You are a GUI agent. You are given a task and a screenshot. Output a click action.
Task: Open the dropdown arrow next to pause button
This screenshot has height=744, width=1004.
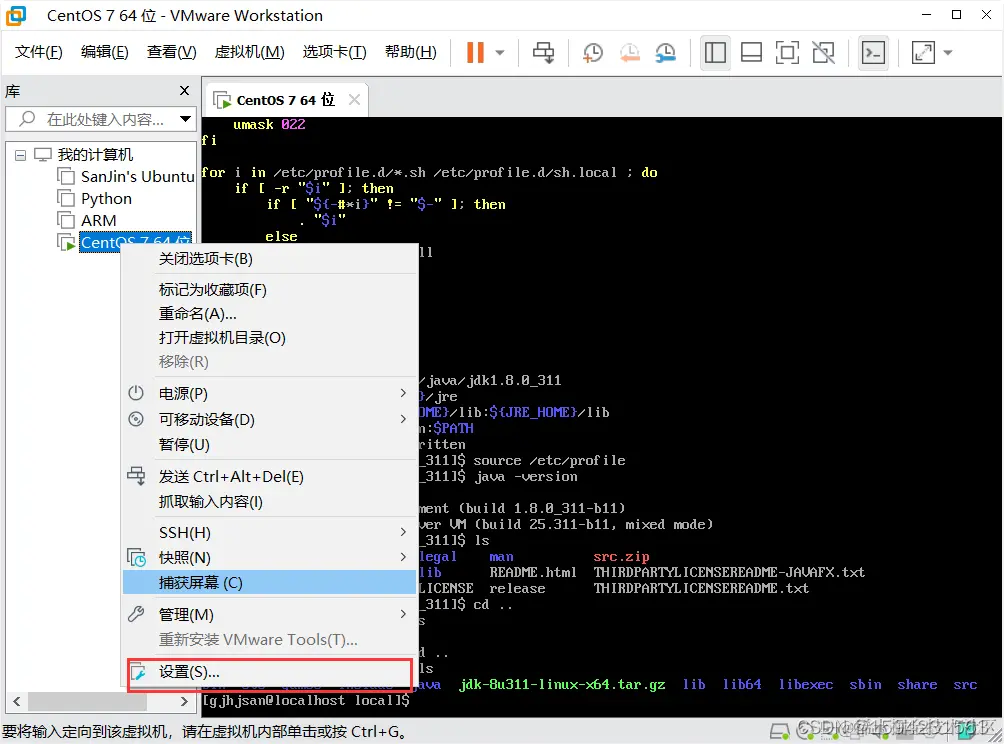[499, 52]
